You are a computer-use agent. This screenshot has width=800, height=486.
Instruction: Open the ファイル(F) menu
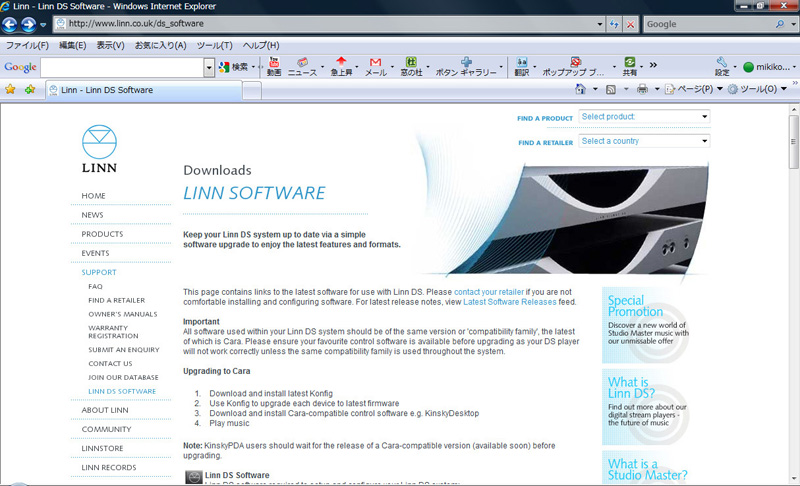click(27, 46)
